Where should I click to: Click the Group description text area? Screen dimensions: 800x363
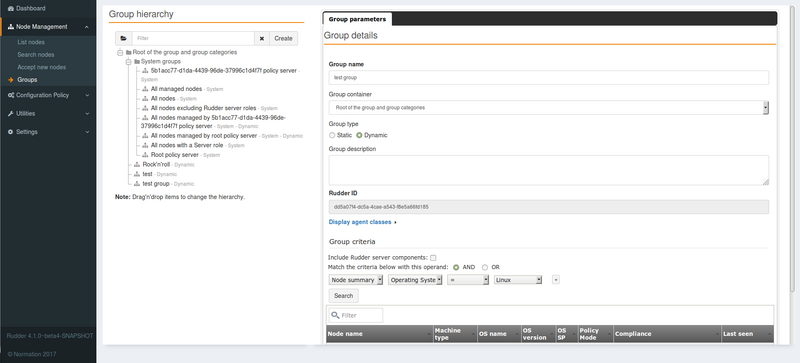[x=548, y=170]
